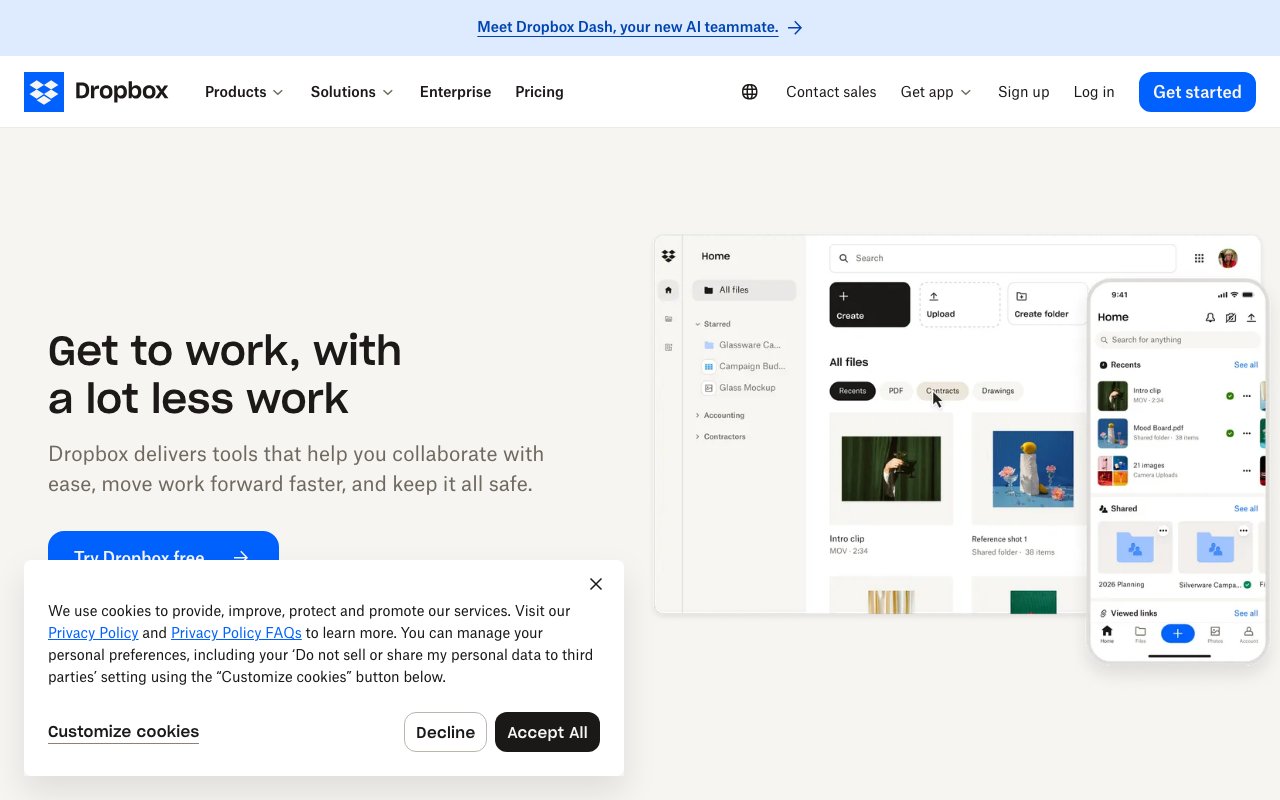Tap Search for anything field in the phone preview
The image size is (1280, 800).
click(1177, 340)
